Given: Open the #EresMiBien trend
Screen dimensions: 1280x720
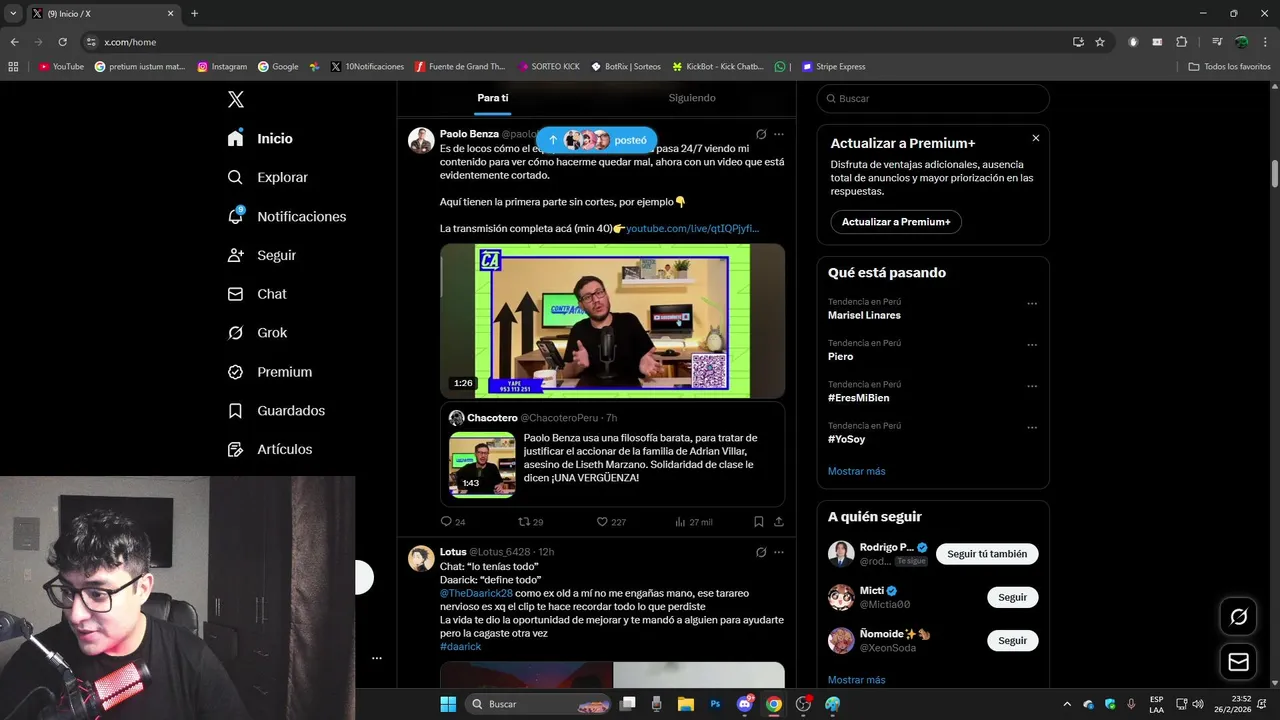Looking at the screenshot, I should (858, 398).
